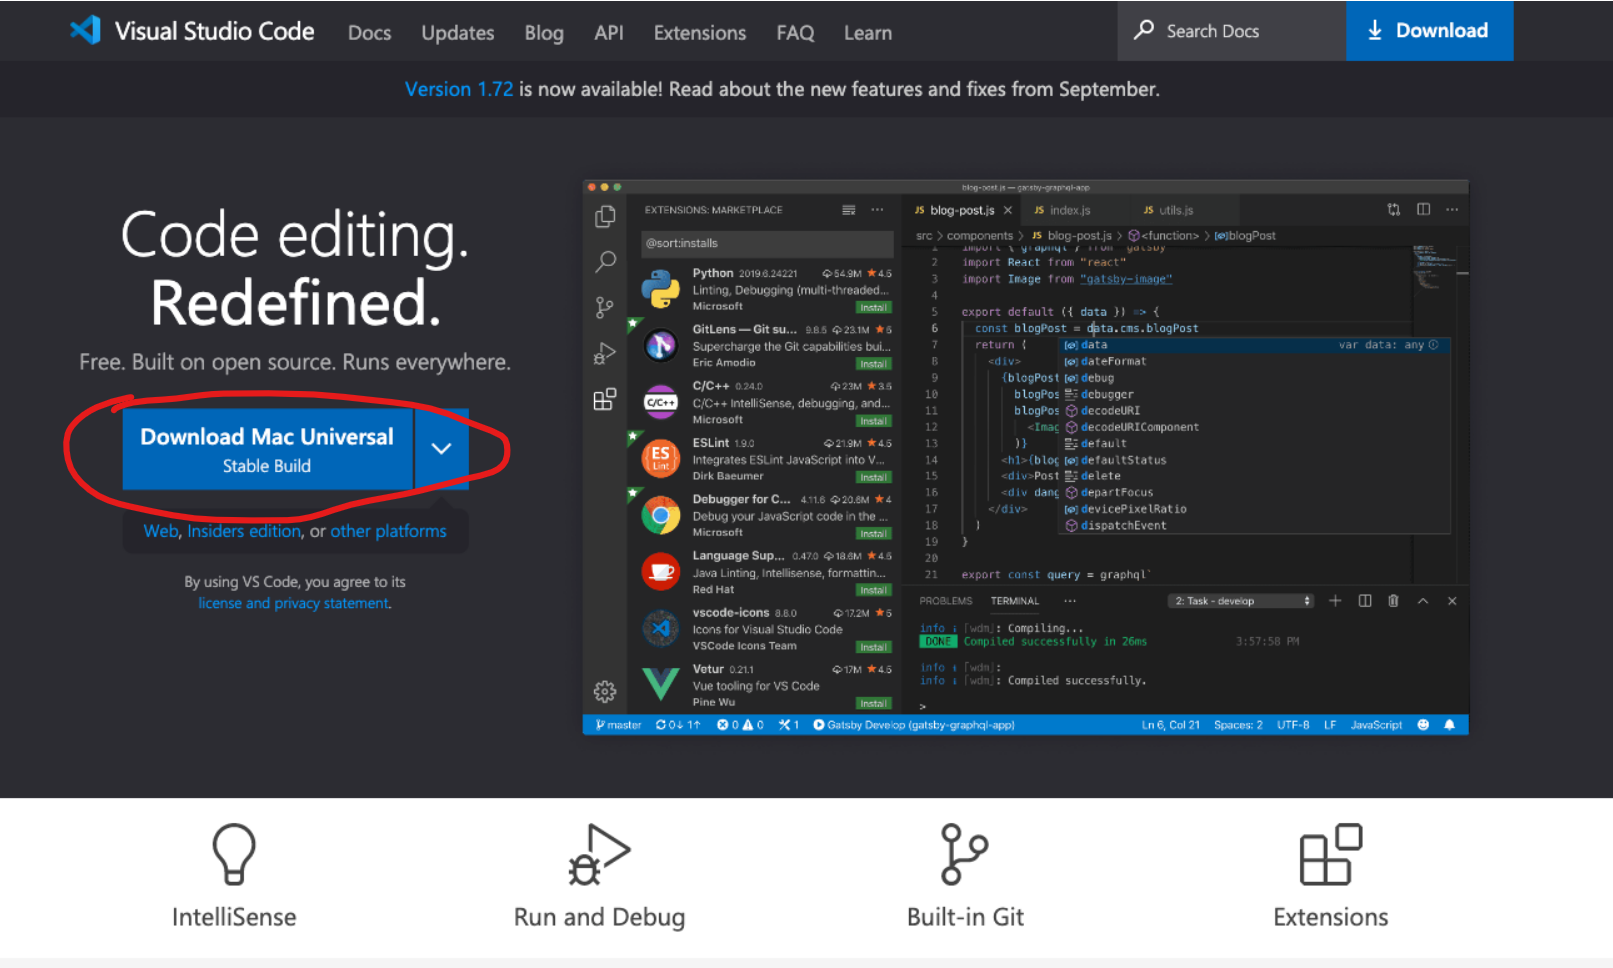Screen dimensions: 1613x968
Task: Follow the Version 1.72 link
Action: tap(459, 89)
